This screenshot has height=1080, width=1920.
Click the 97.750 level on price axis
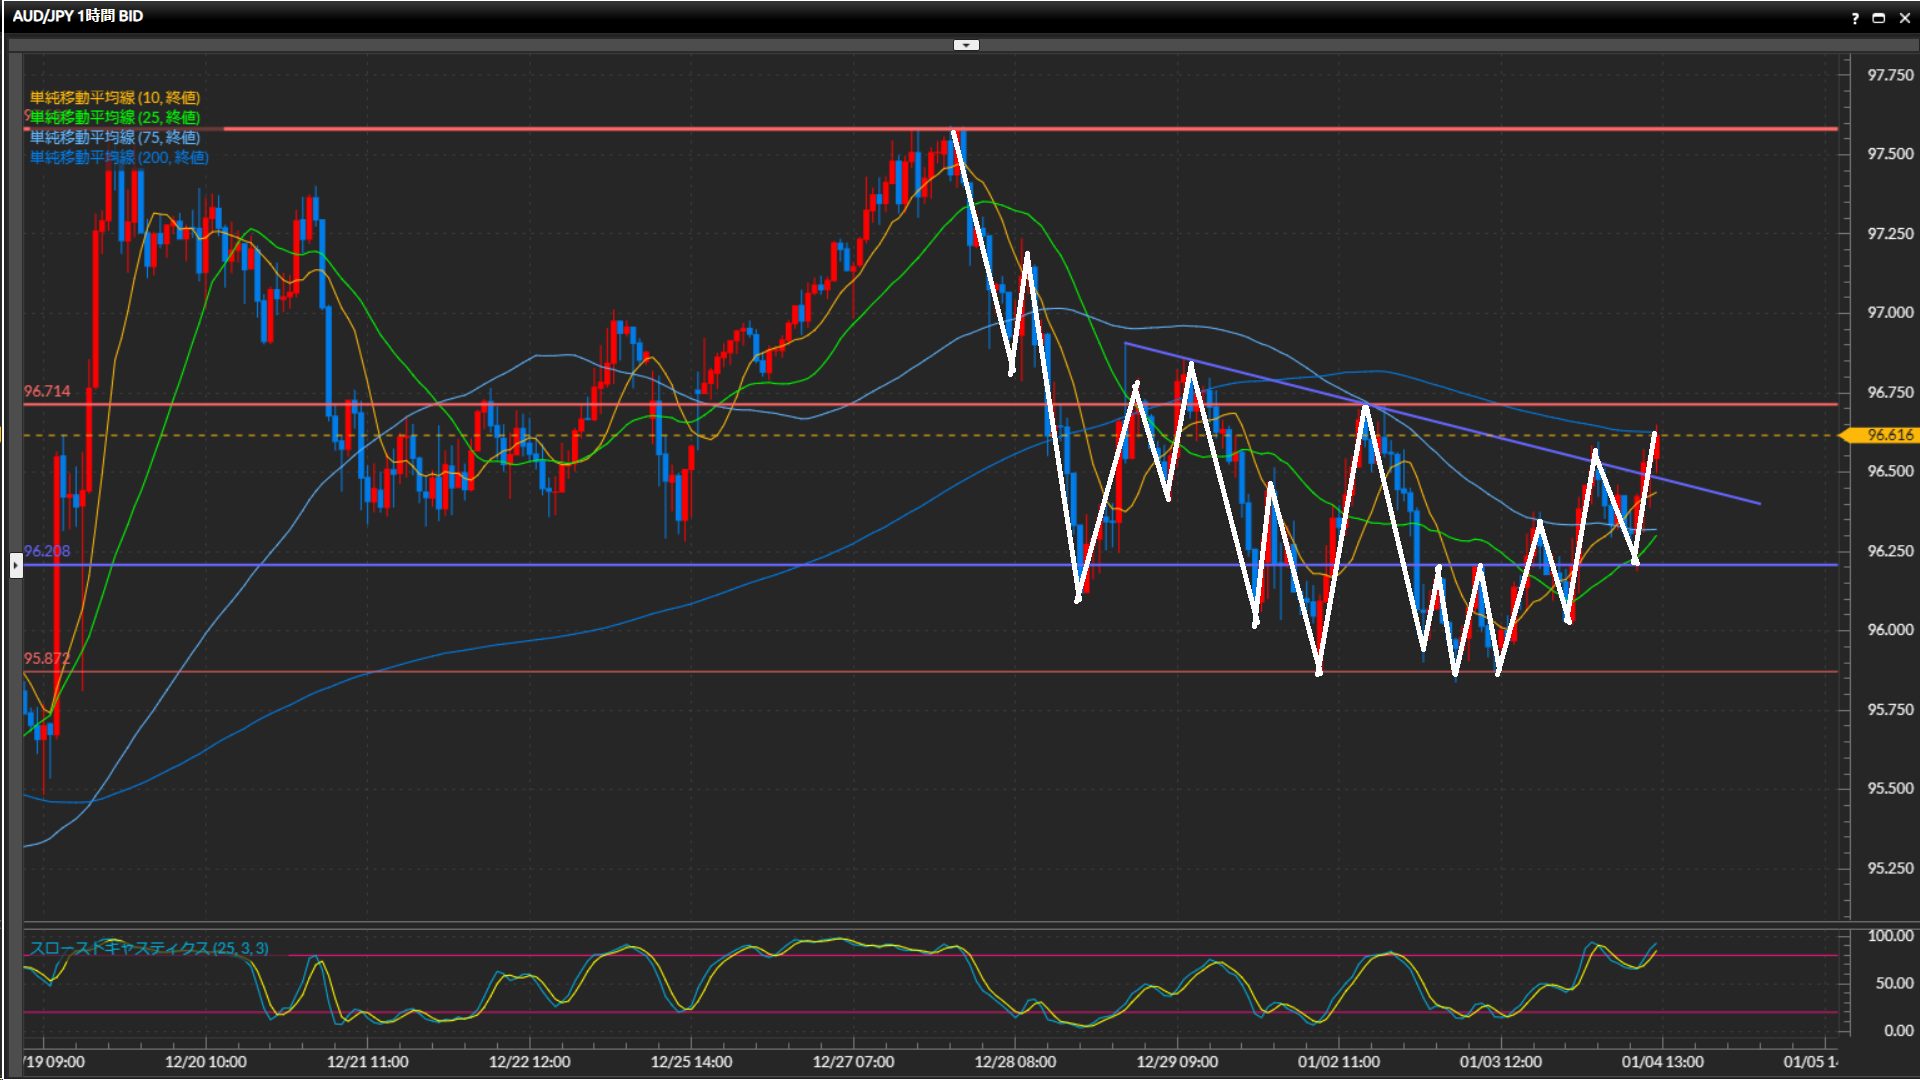coord(1889,75)
